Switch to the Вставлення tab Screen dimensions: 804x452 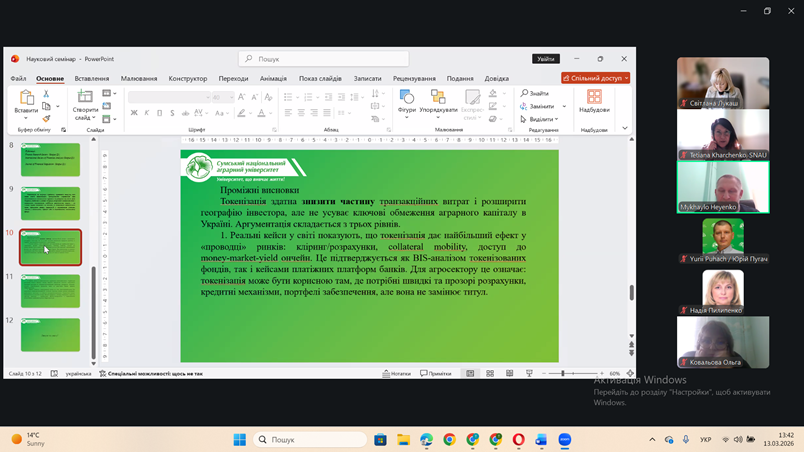[92, 78]
